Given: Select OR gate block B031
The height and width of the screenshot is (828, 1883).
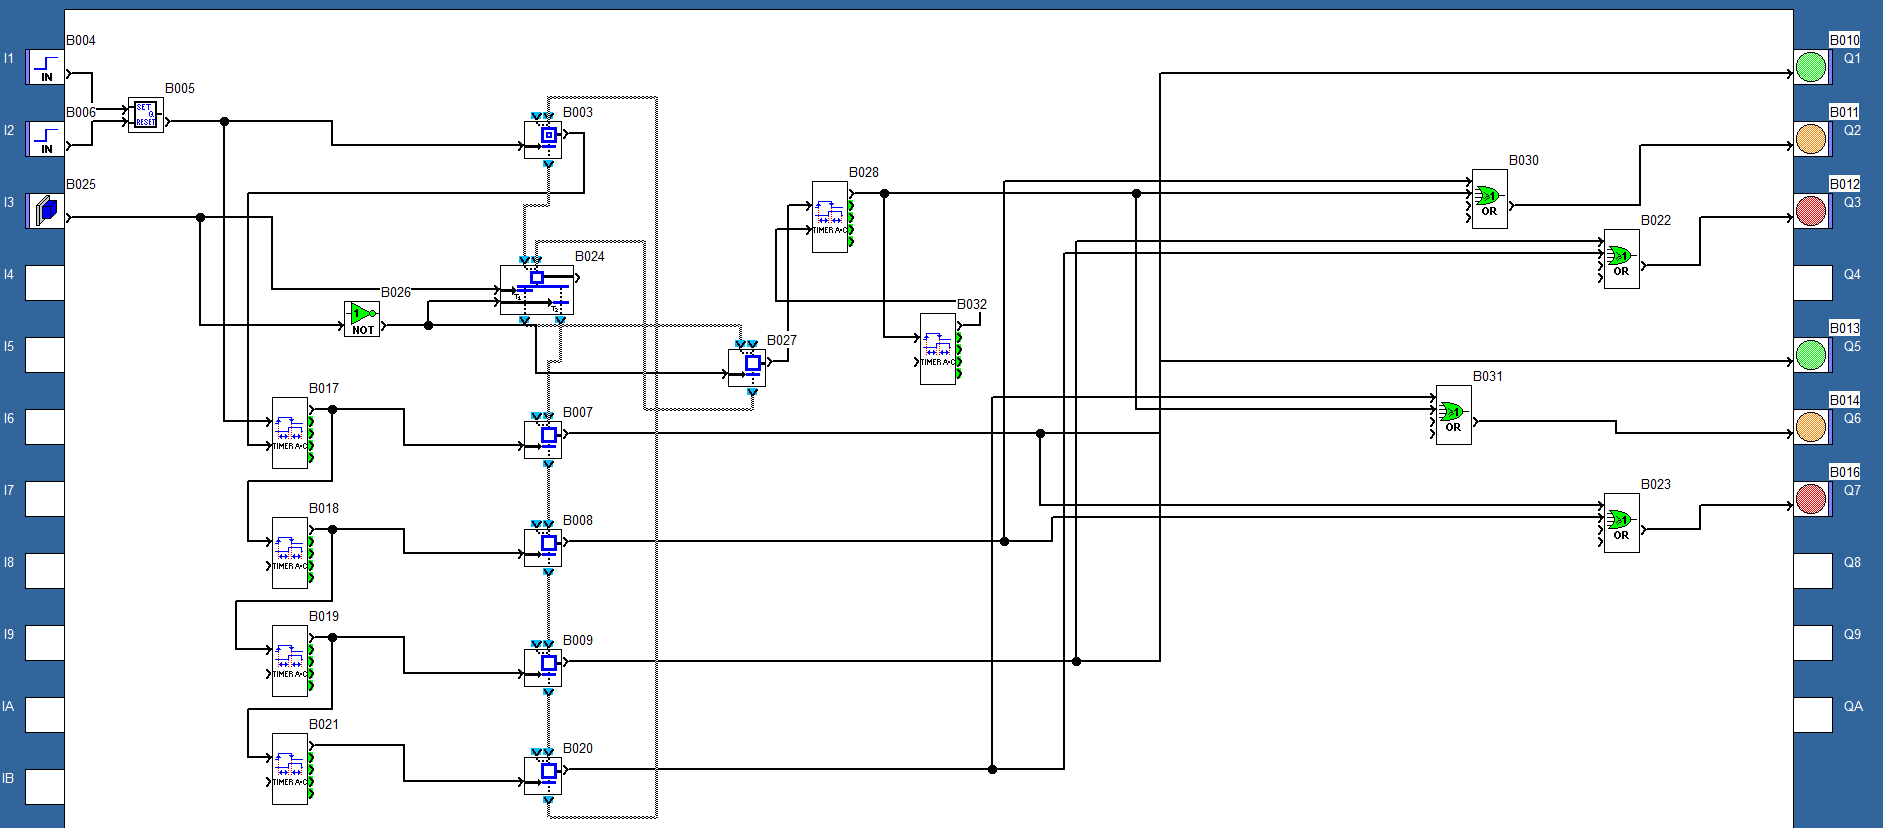Looking at the screenshot, I should 1454,415.
